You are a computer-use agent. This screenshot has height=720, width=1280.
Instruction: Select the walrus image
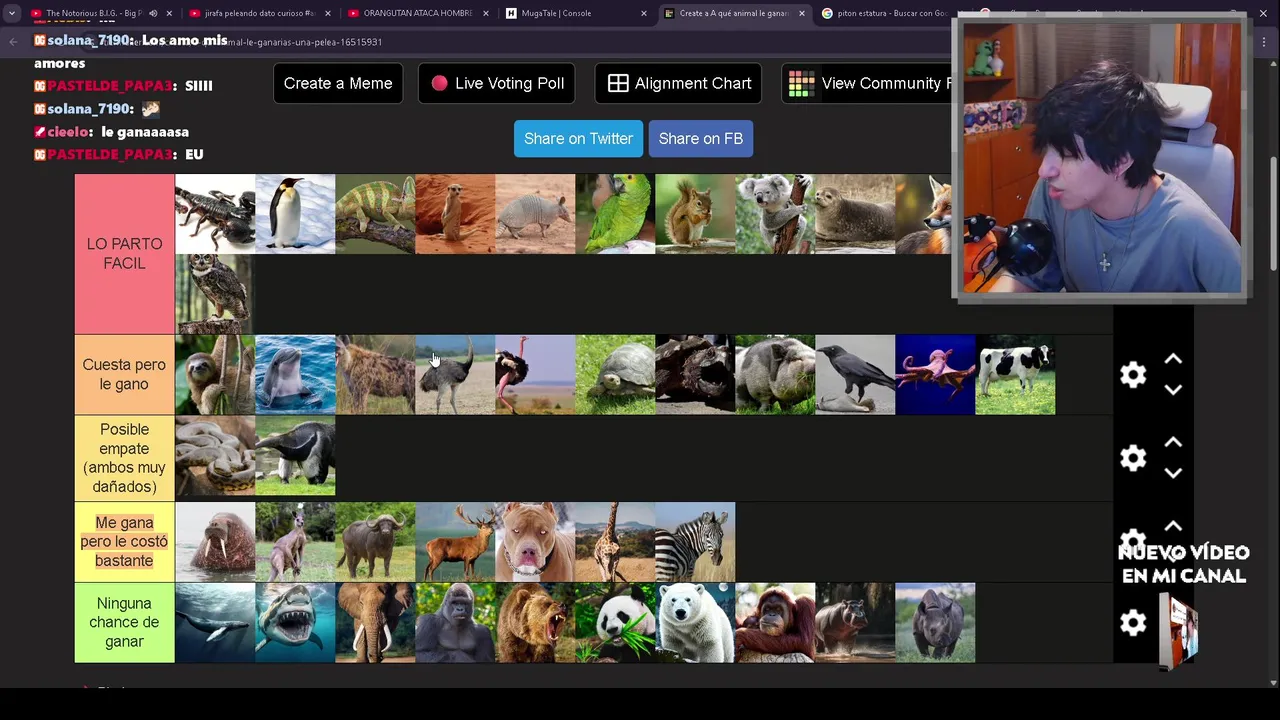[215, 542]
